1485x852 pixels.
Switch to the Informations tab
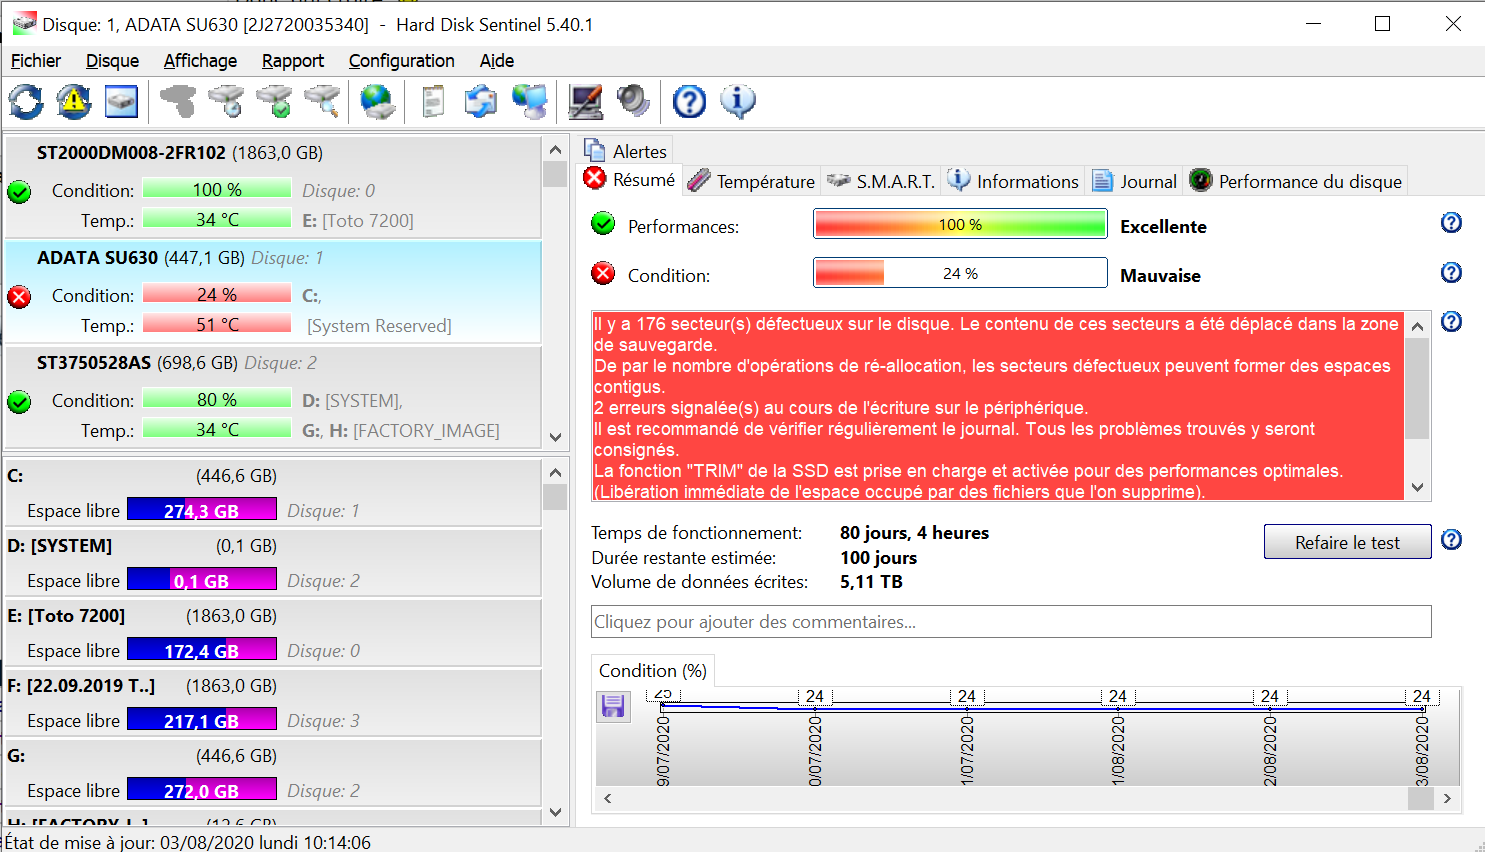tap(1013, 181)
